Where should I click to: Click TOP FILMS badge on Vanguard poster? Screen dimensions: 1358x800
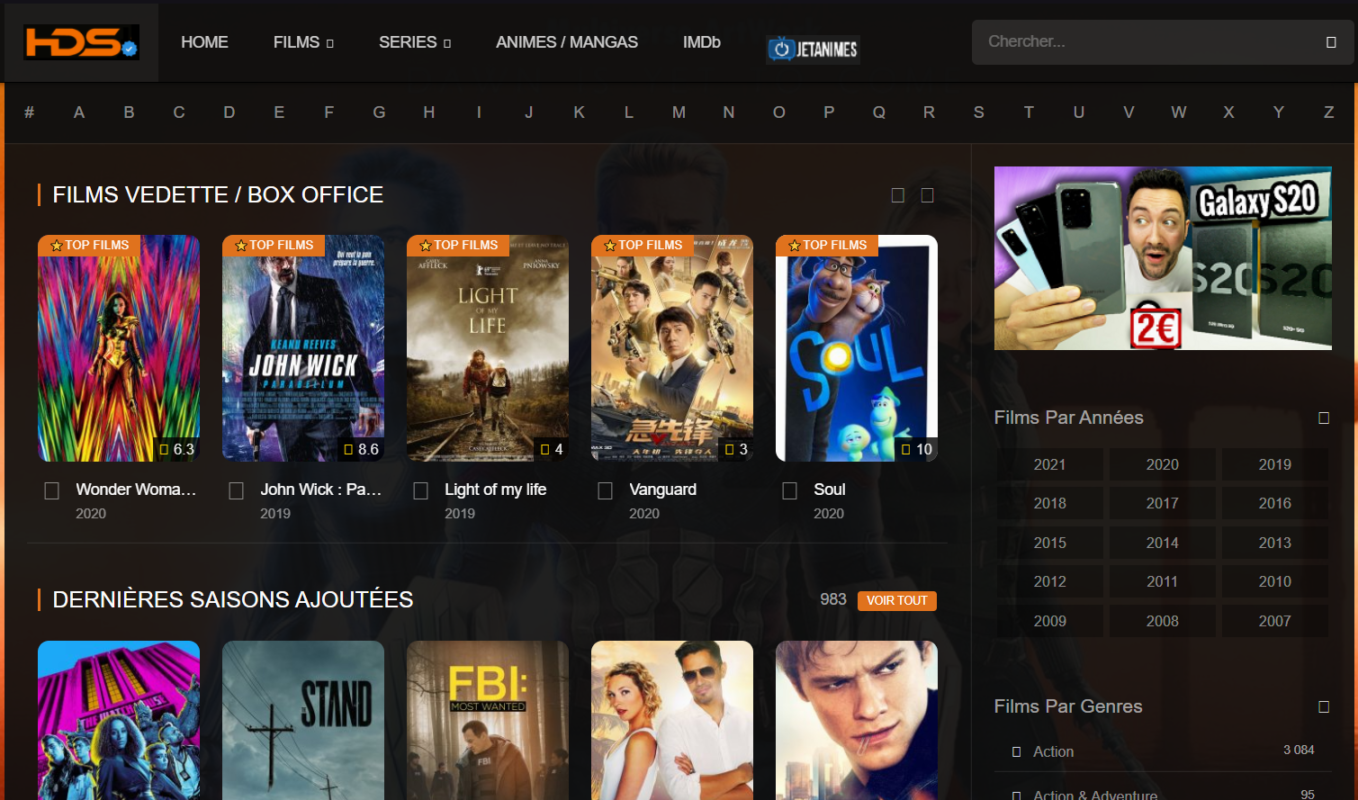pos(643,245)
